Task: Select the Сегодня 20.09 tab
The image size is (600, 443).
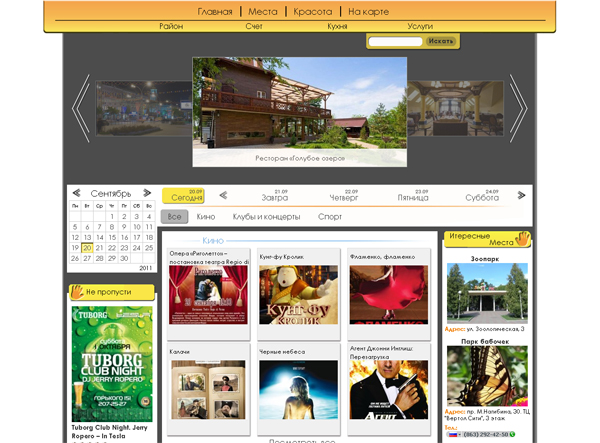Action: pos(183,195)
